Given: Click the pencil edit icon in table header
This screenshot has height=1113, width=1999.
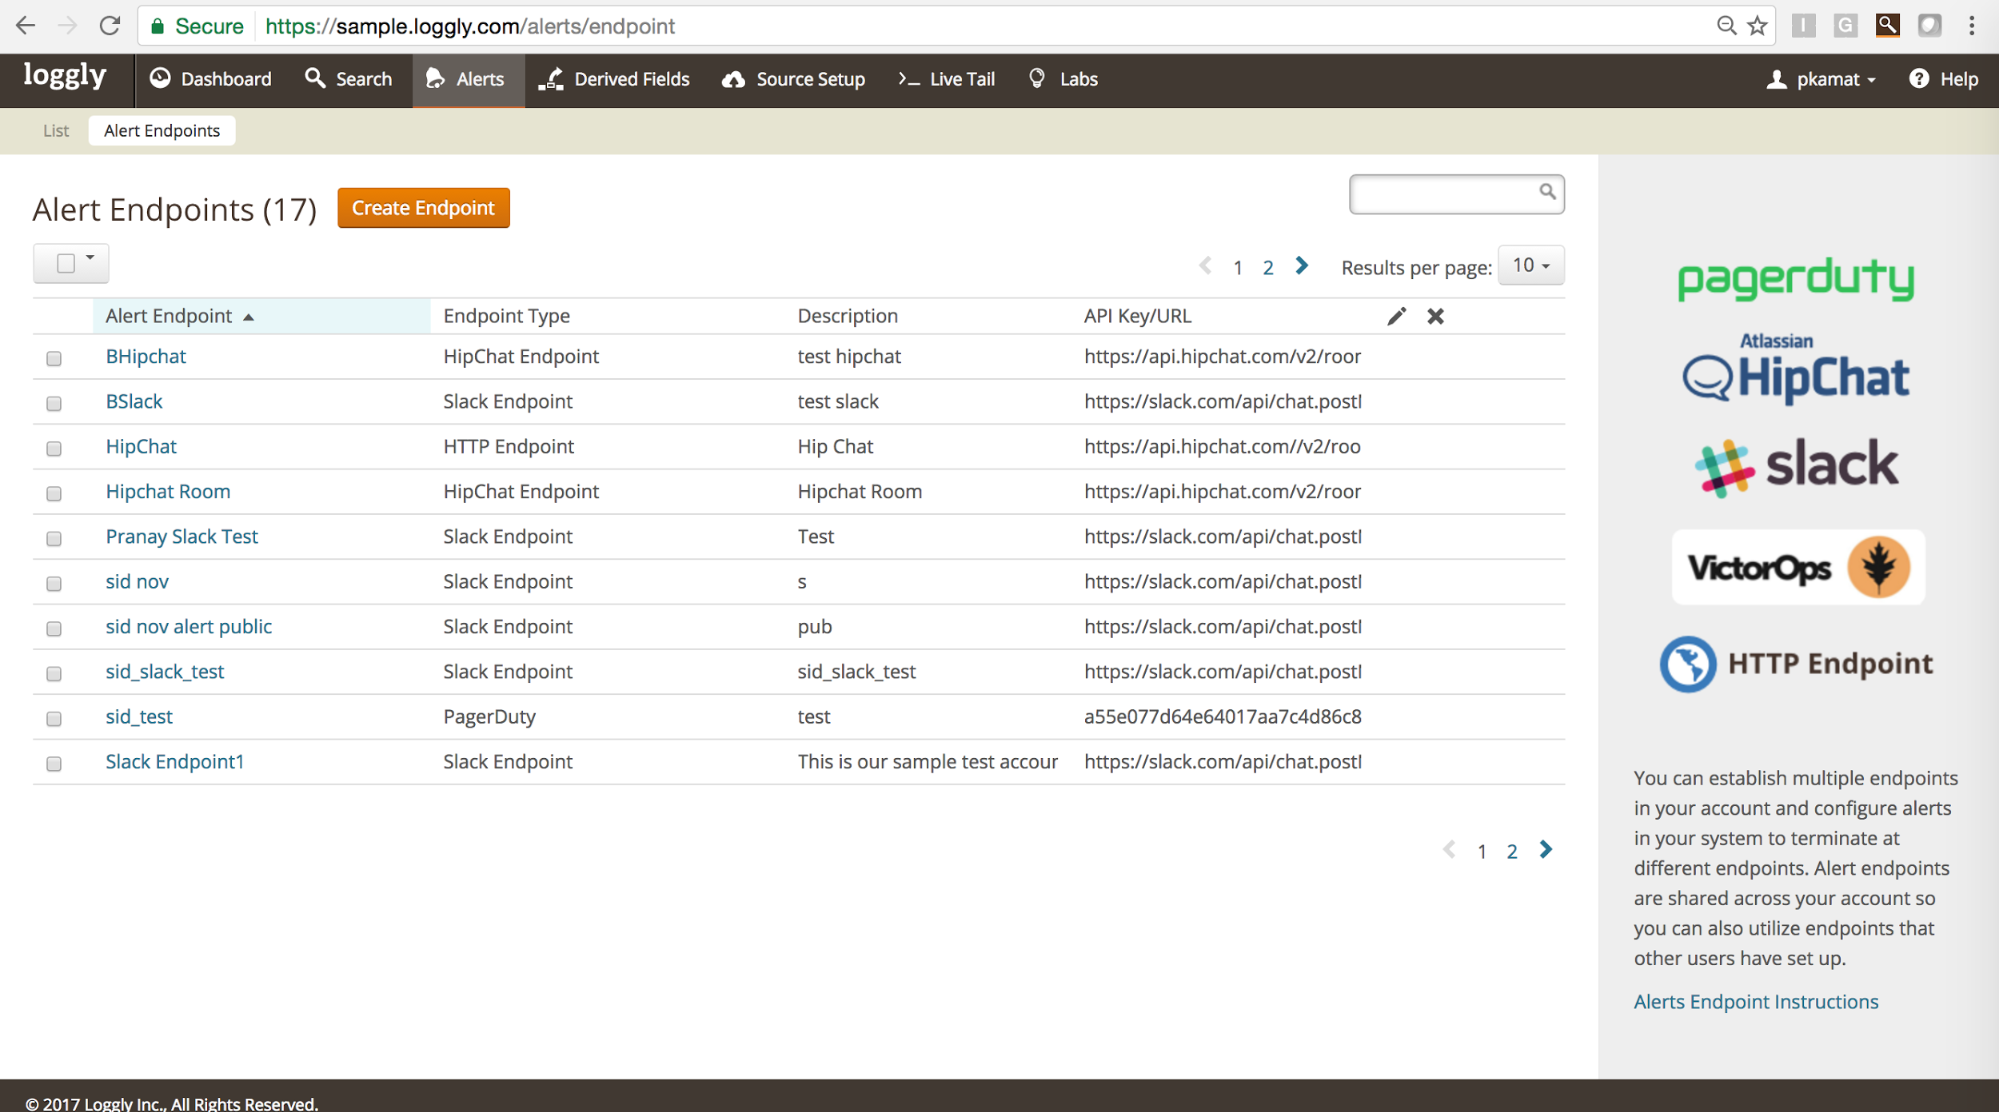Looking at the screenshot, I should click(x=1396, y=316).
